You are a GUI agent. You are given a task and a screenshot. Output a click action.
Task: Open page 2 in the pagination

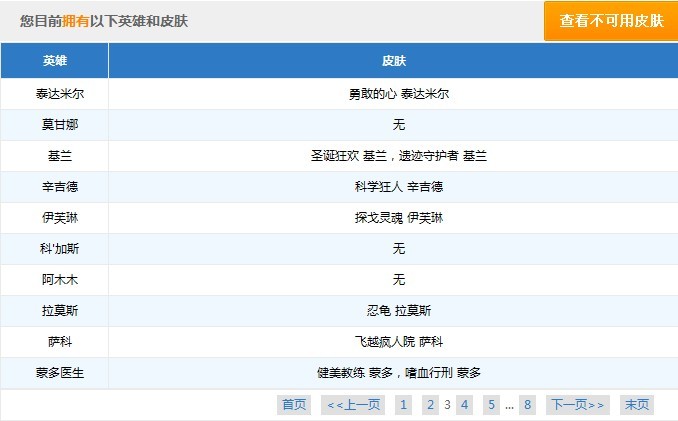(x=430, y=405)
